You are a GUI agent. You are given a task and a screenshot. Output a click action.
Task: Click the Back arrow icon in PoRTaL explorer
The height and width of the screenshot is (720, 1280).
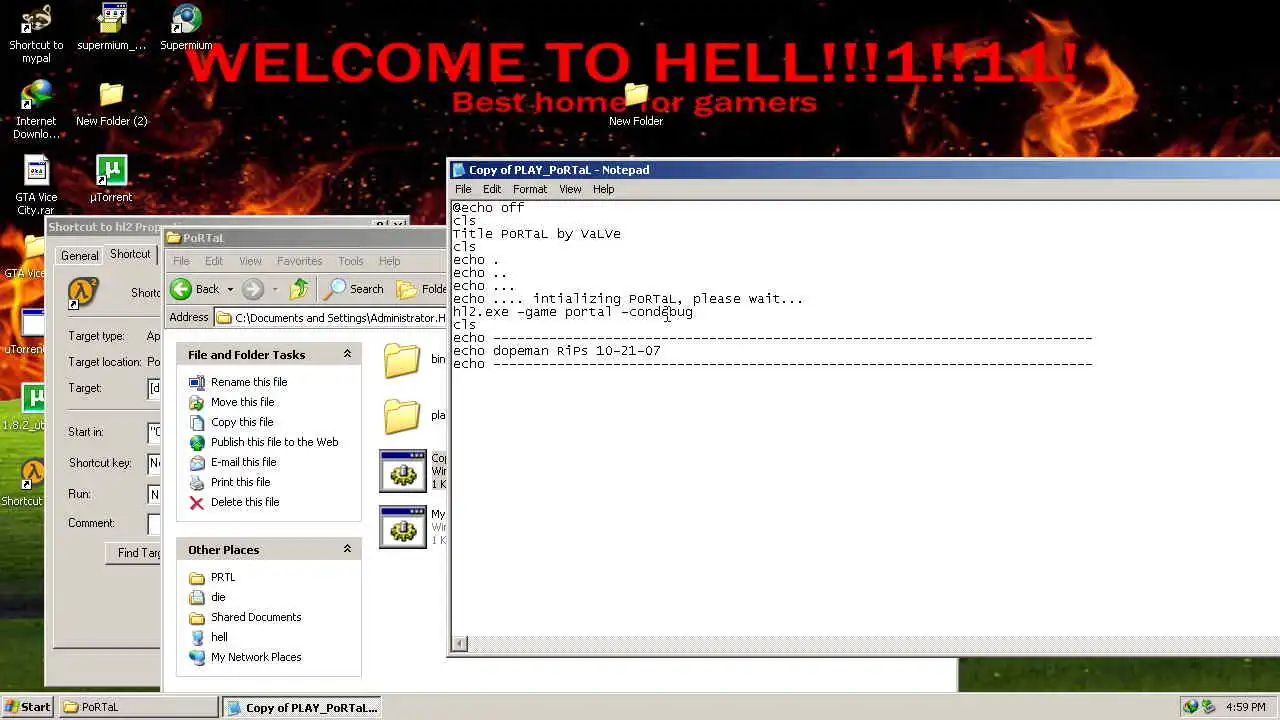point(180,289)
